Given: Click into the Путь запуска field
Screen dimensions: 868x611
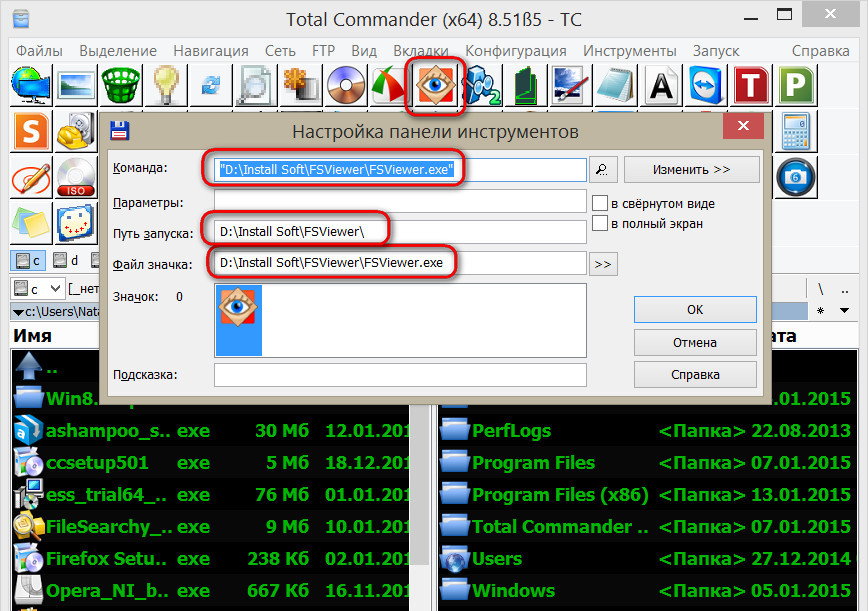Looking at the screenshot, I should [x=400, y=232].
